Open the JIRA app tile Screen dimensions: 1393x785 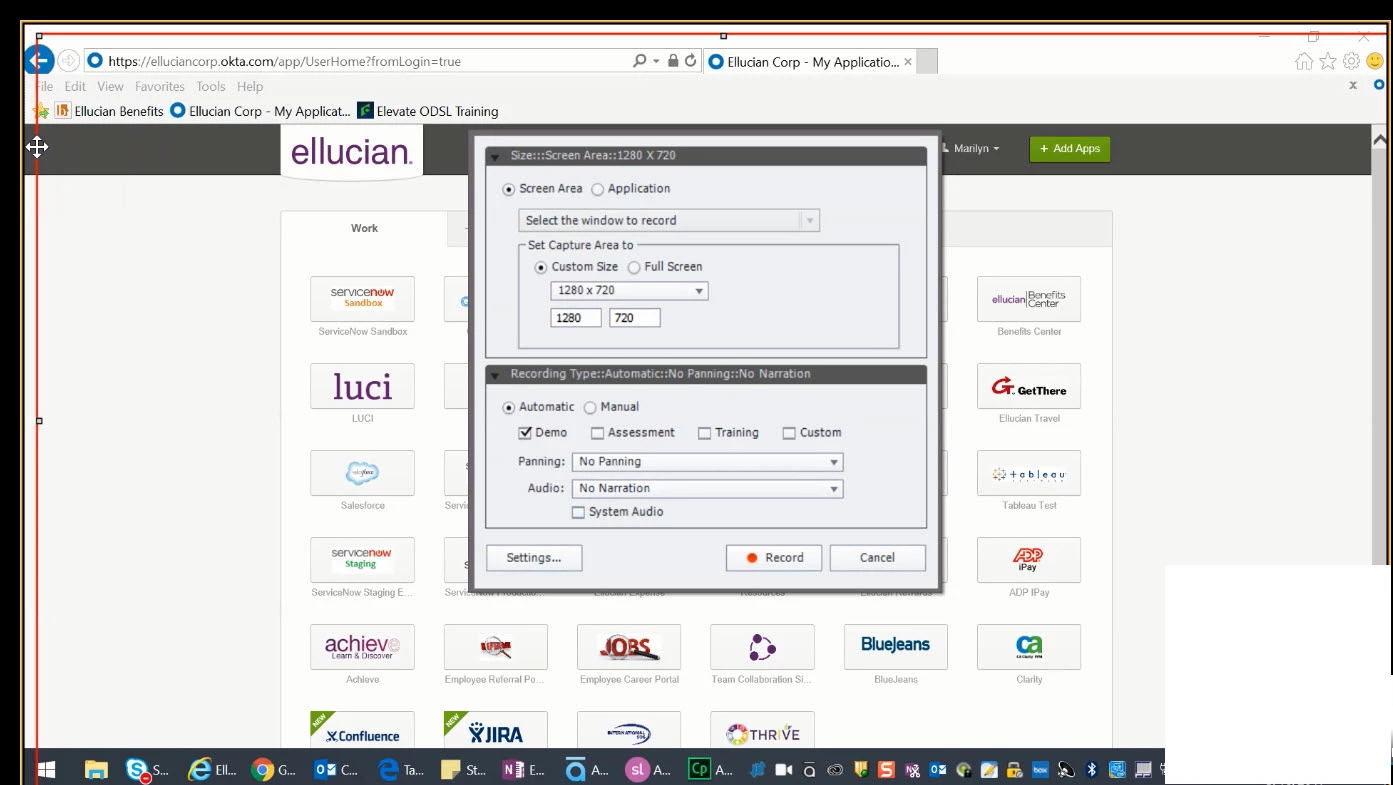[496, 730]
